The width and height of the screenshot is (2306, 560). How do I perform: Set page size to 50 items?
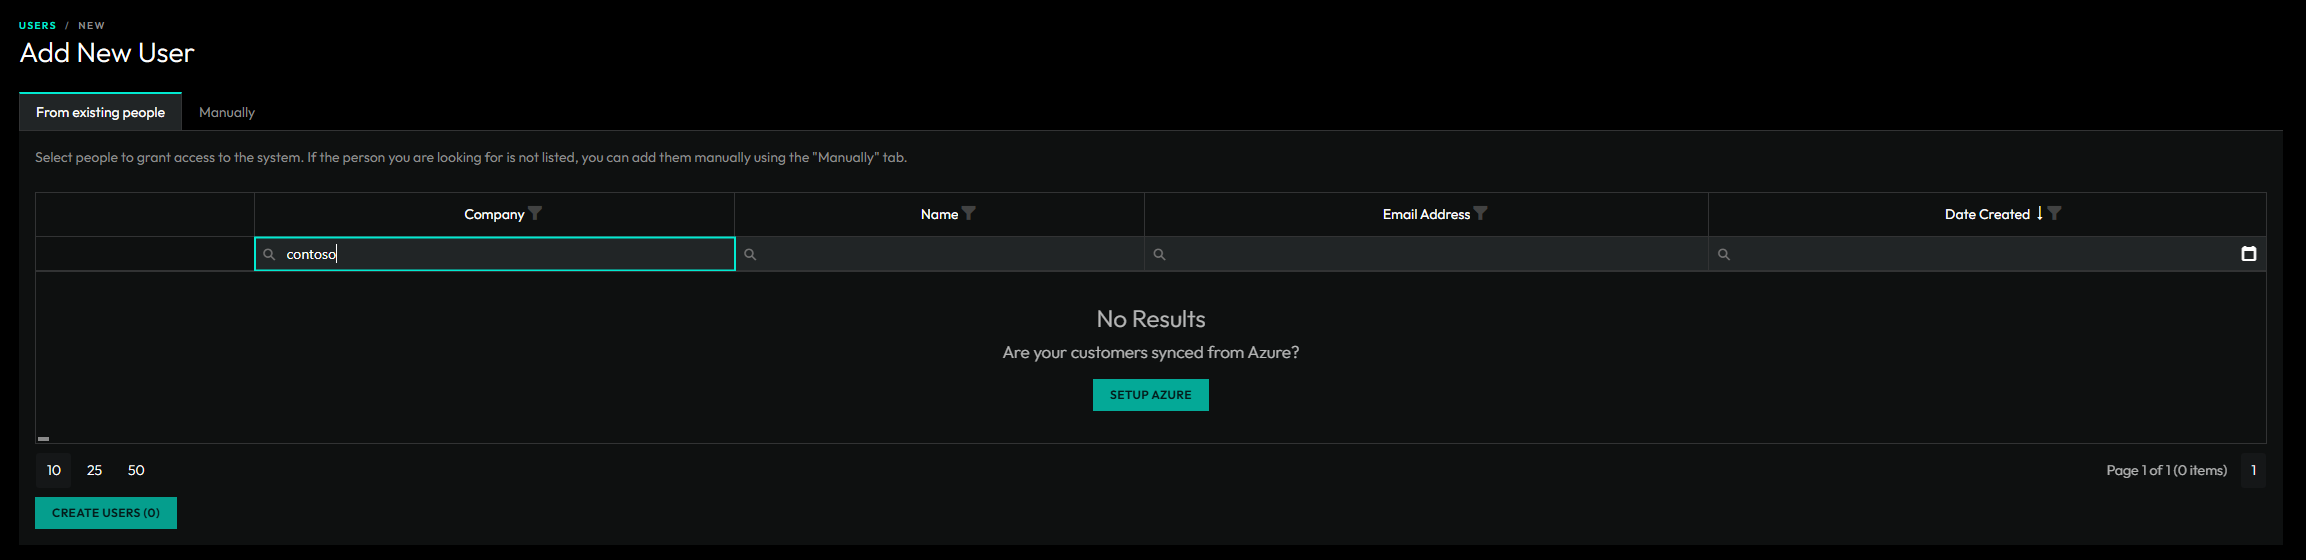136,470
